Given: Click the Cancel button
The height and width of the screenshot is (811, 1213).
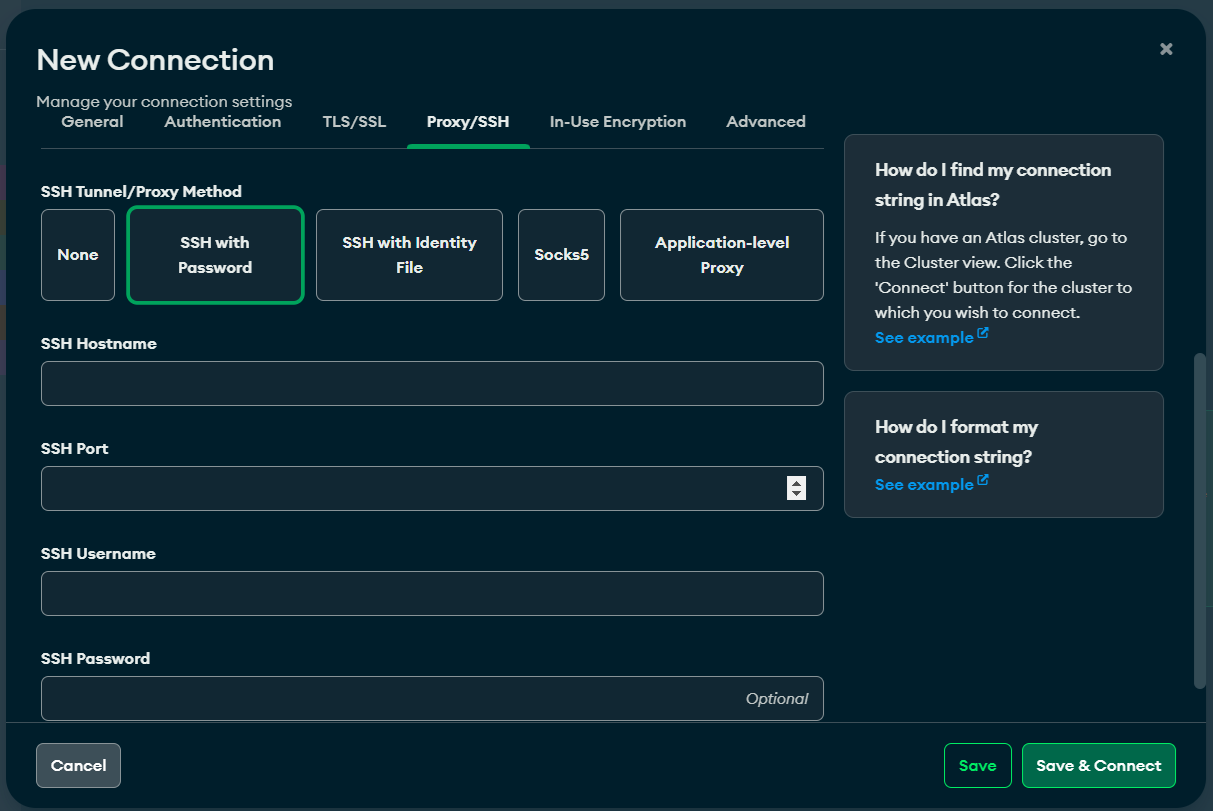Looking at the screenshot, I should pyautogui.click(x=78, y=766).
